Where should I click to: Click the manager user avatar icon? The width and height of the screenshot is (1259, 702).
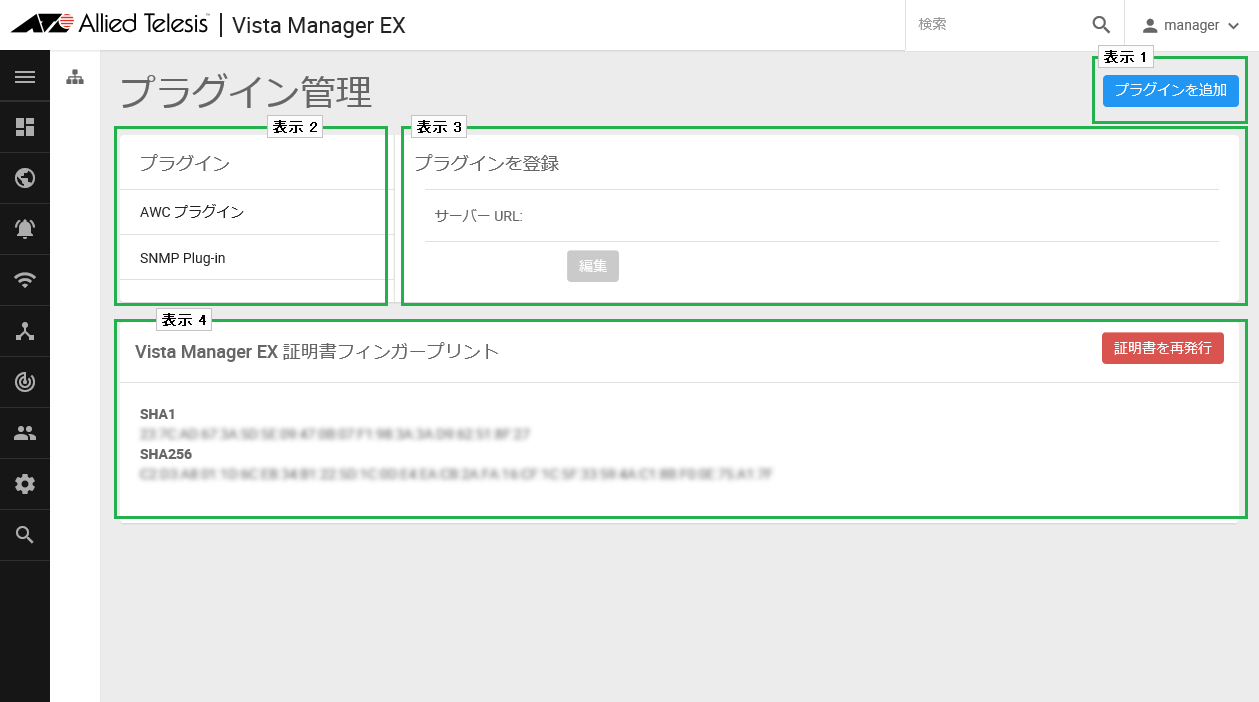1150,25
